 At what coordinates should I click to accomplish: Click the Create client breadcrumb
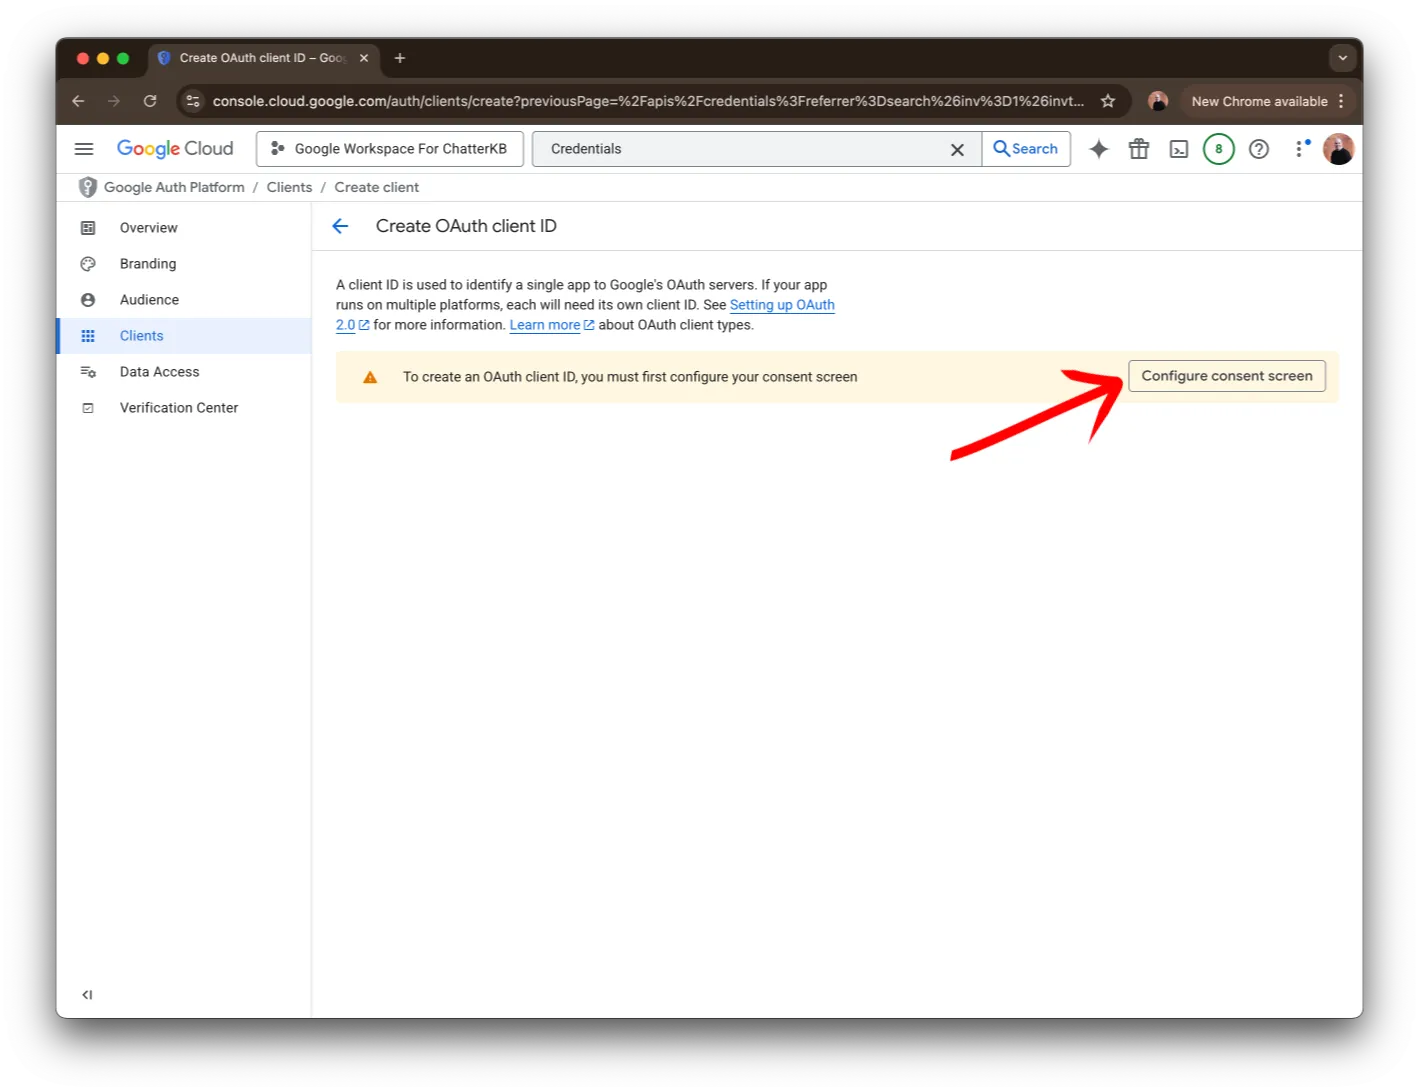[x=377, y=187]
